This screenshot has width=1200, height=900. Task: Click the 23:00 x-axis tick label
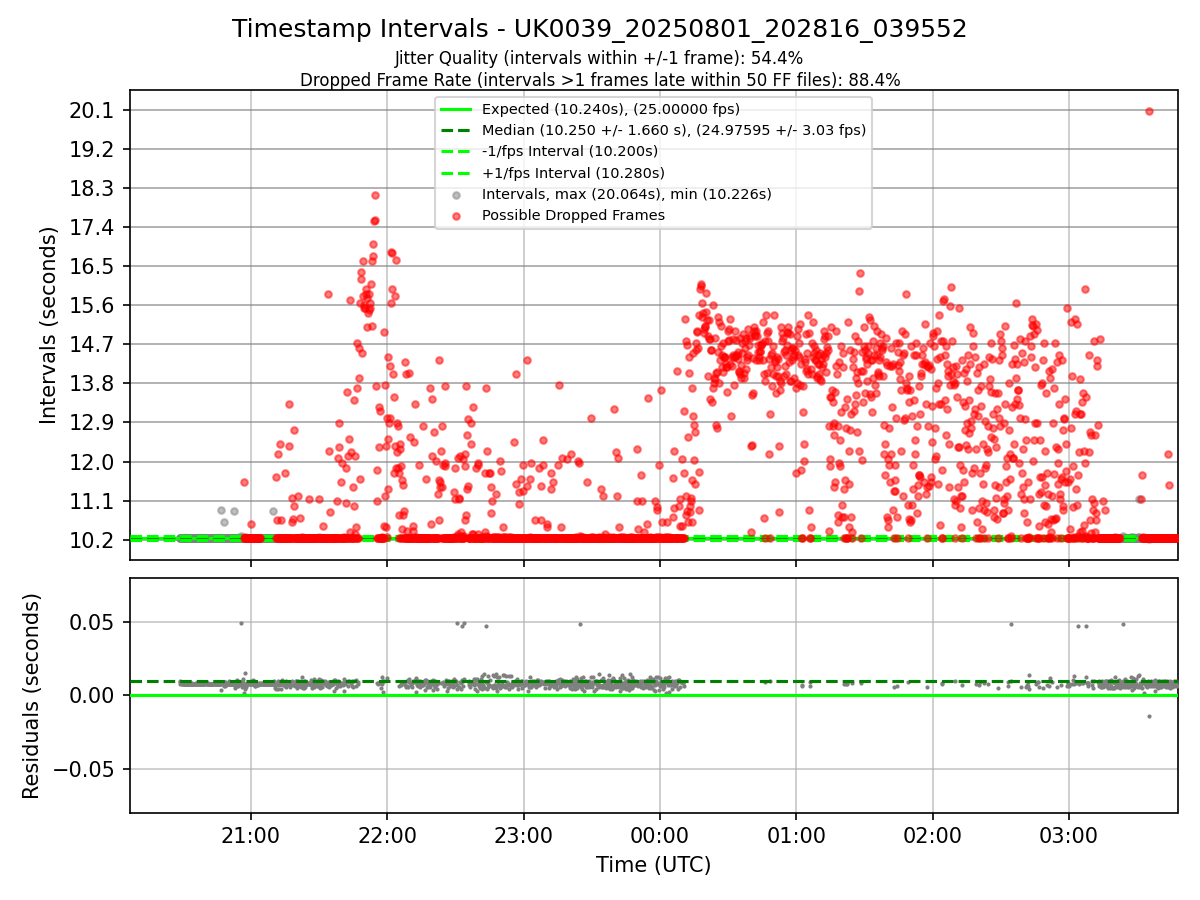[523, 835]
